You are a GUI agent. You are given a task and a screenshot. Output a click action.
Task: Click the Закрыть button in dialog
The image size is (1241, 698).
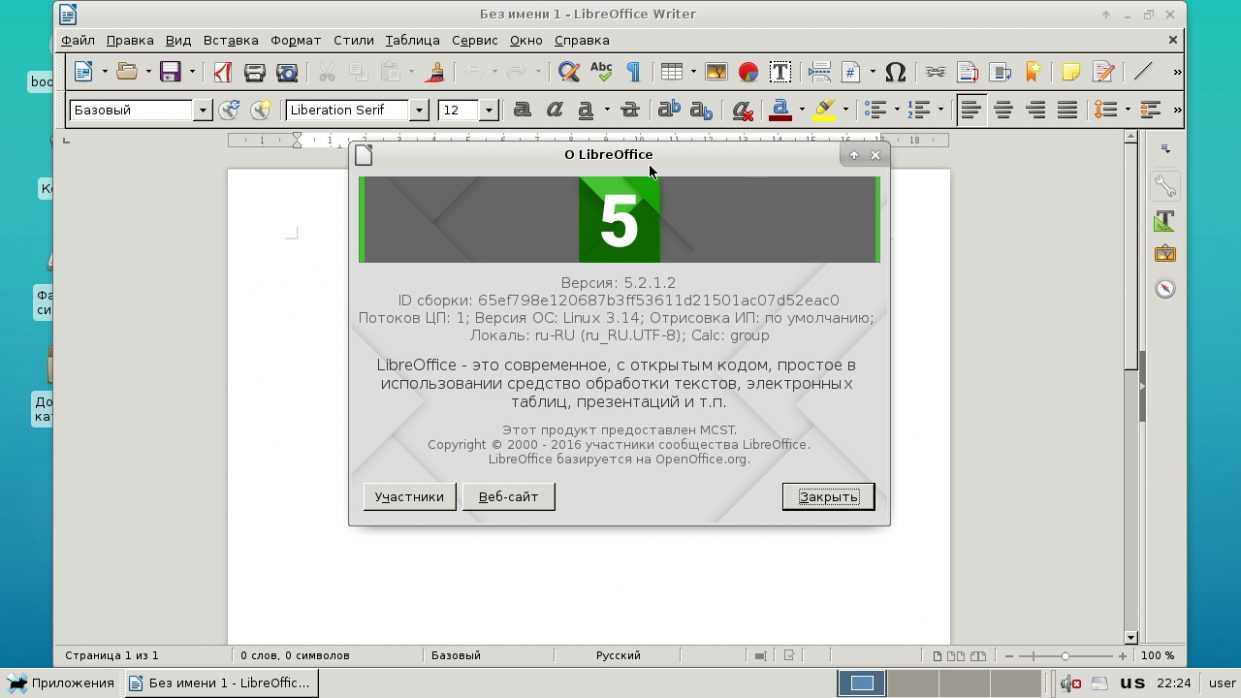828,497
